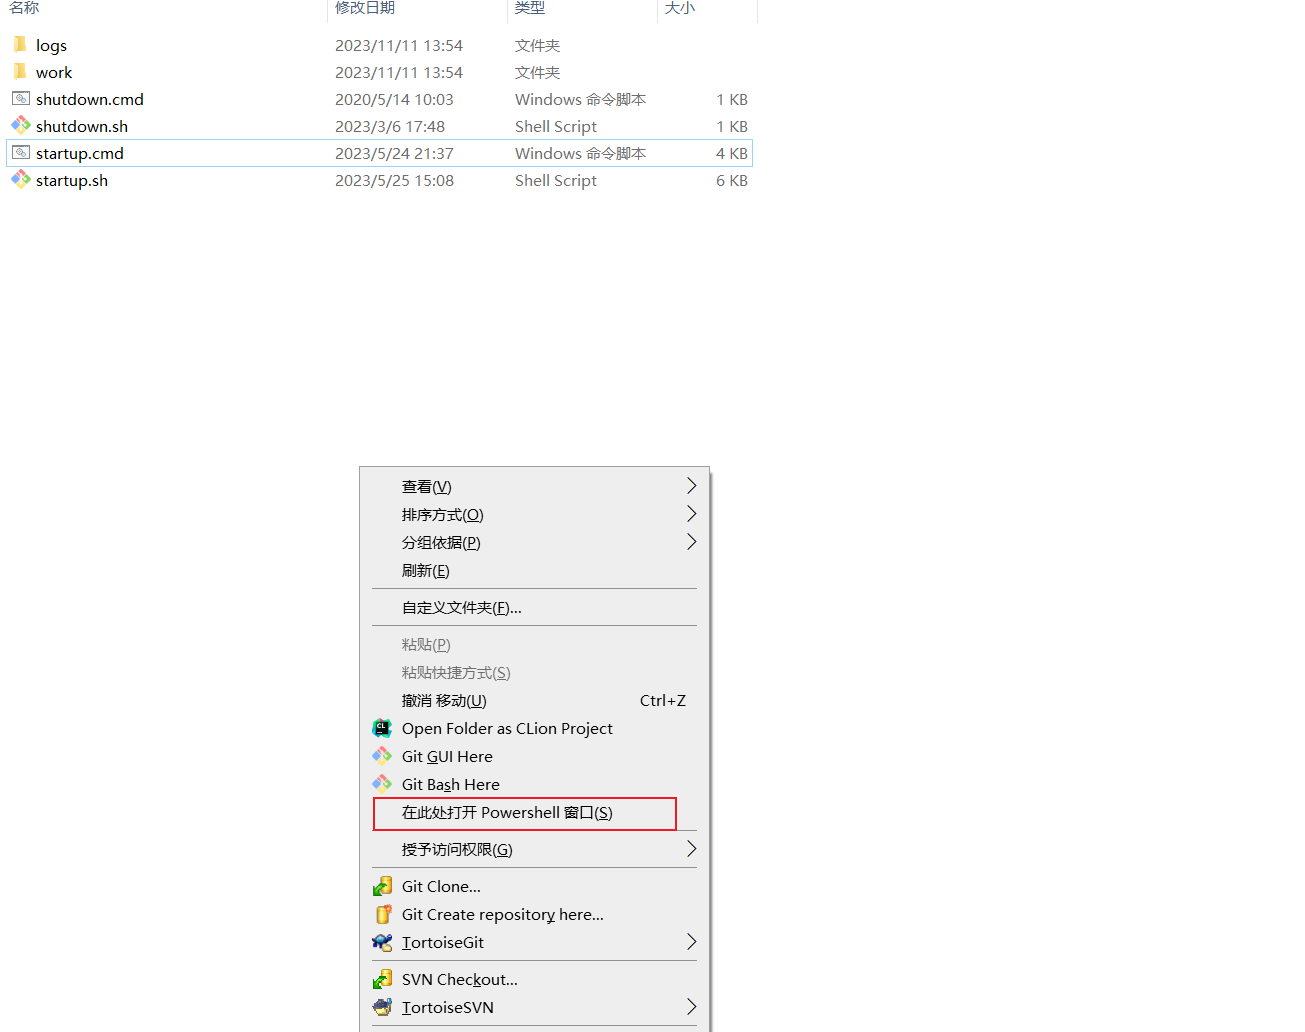Expand the 分组依据(P) submenu arrow

[x=691, y=542]
